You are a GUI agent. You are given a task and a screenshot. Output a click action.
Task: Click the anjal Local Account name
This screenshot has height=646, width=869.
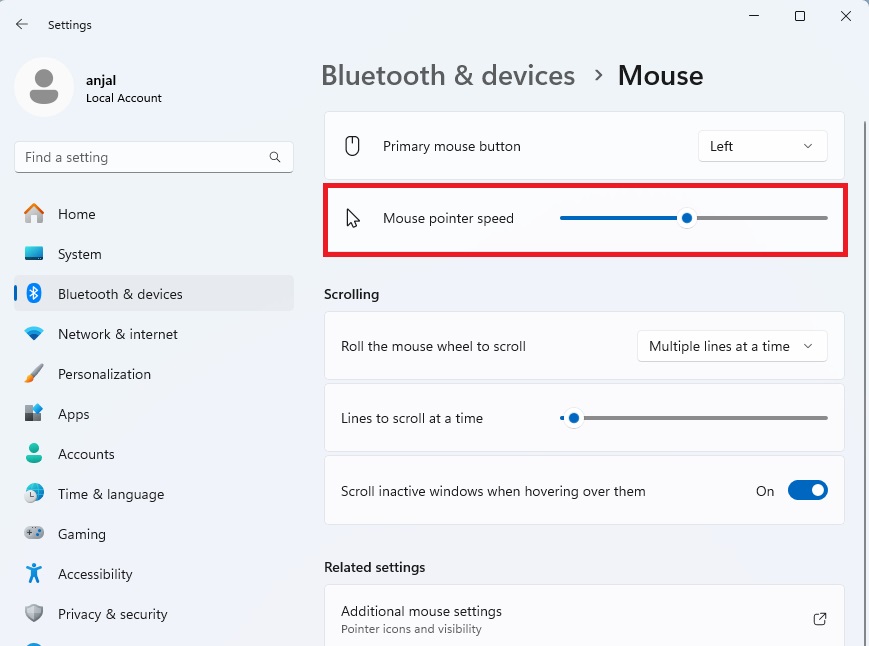[124, 89]
